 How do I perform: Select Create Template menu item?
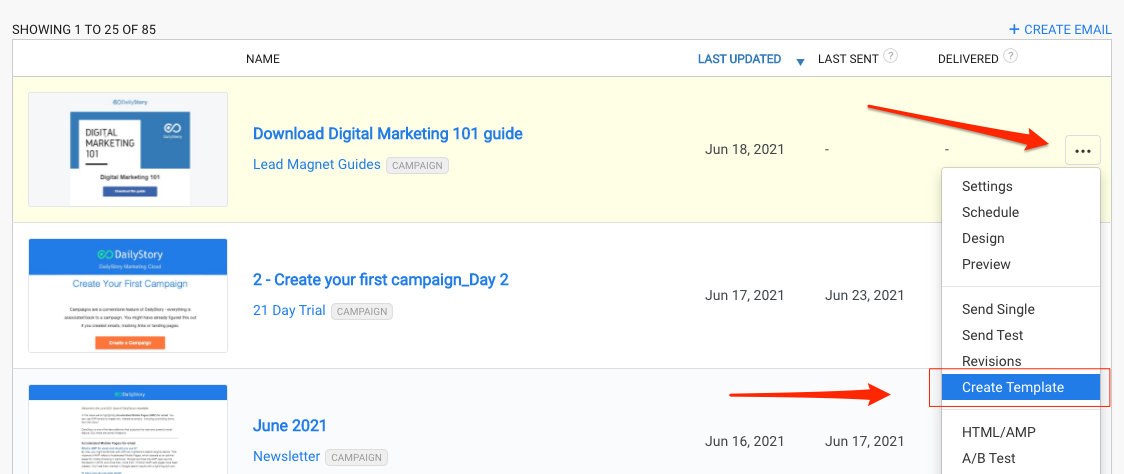tap(1013, 387)
